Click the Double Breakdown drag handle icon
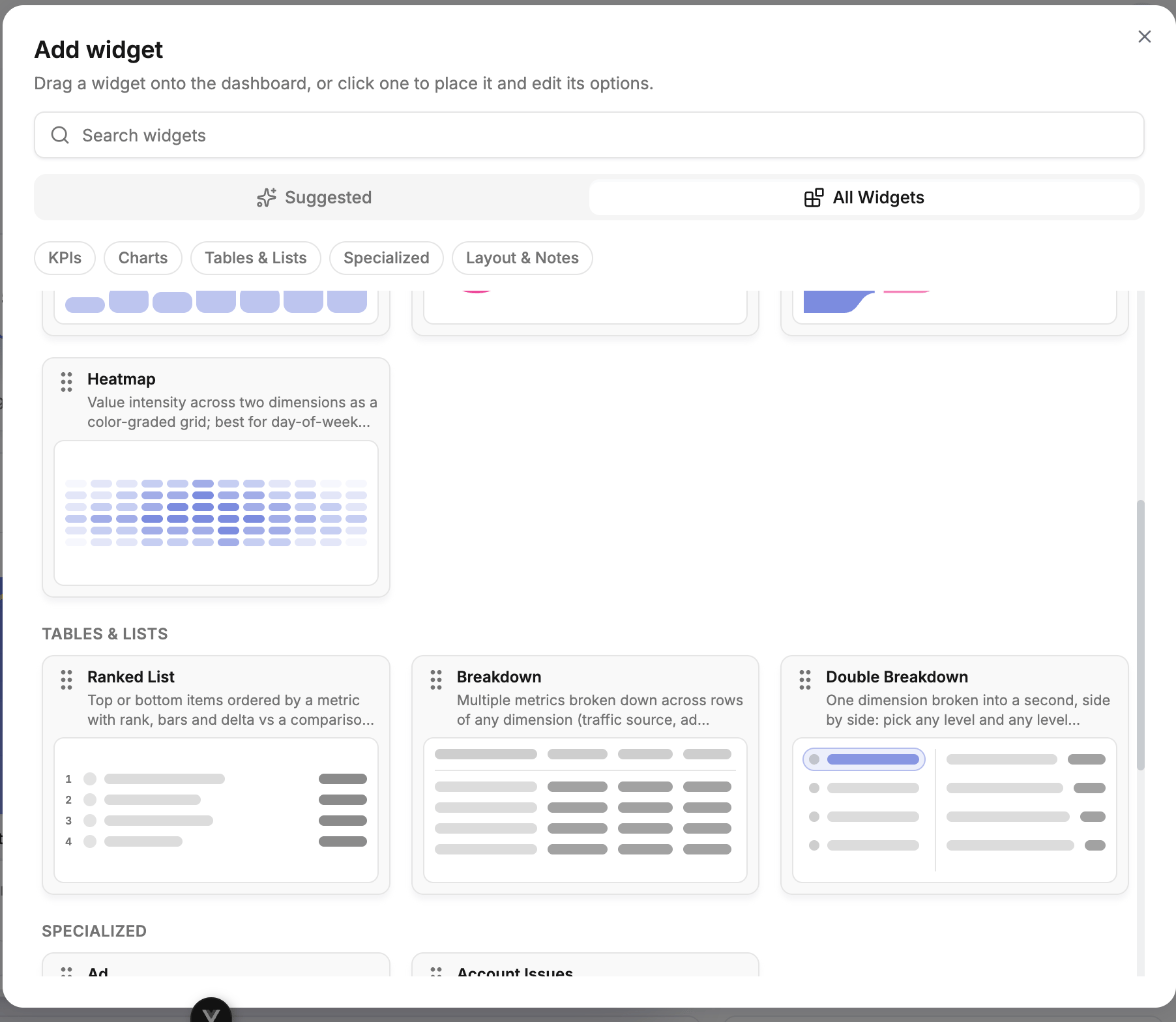This screenshot has width=1176, height=1022. coord(805,679)
